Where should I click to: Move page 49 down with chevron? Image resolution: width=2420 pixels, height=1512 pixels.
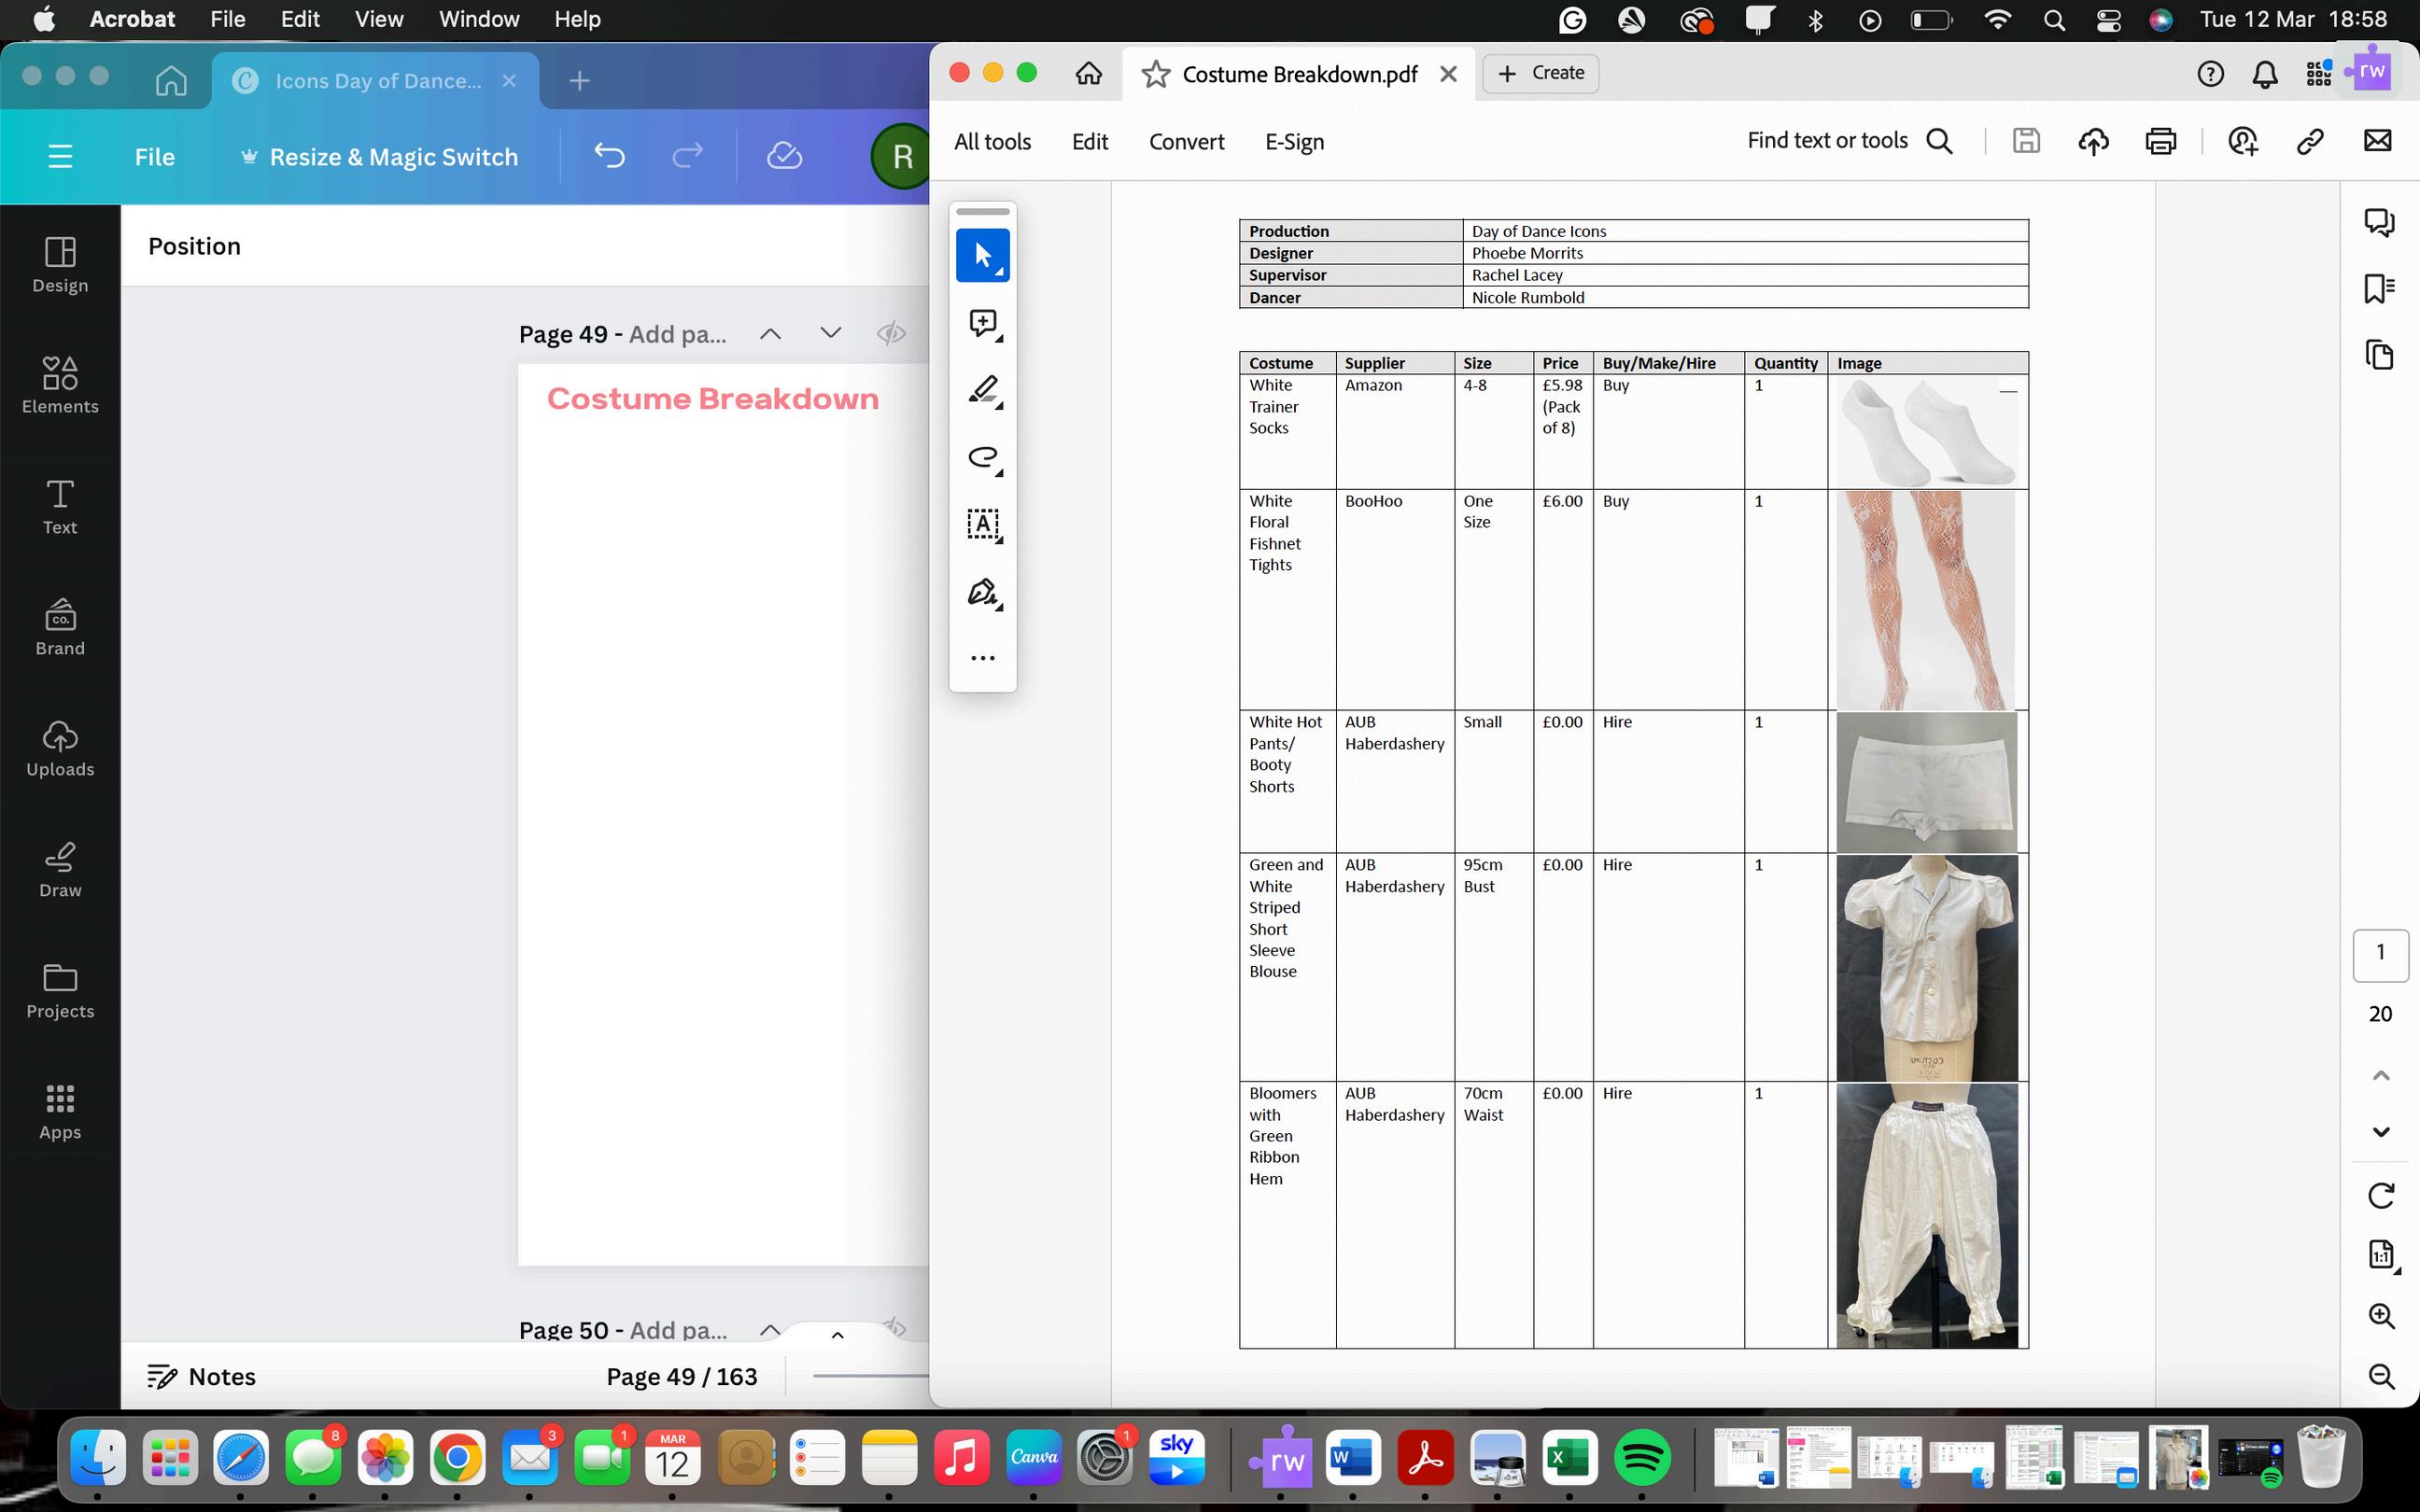tap(830, 333)
